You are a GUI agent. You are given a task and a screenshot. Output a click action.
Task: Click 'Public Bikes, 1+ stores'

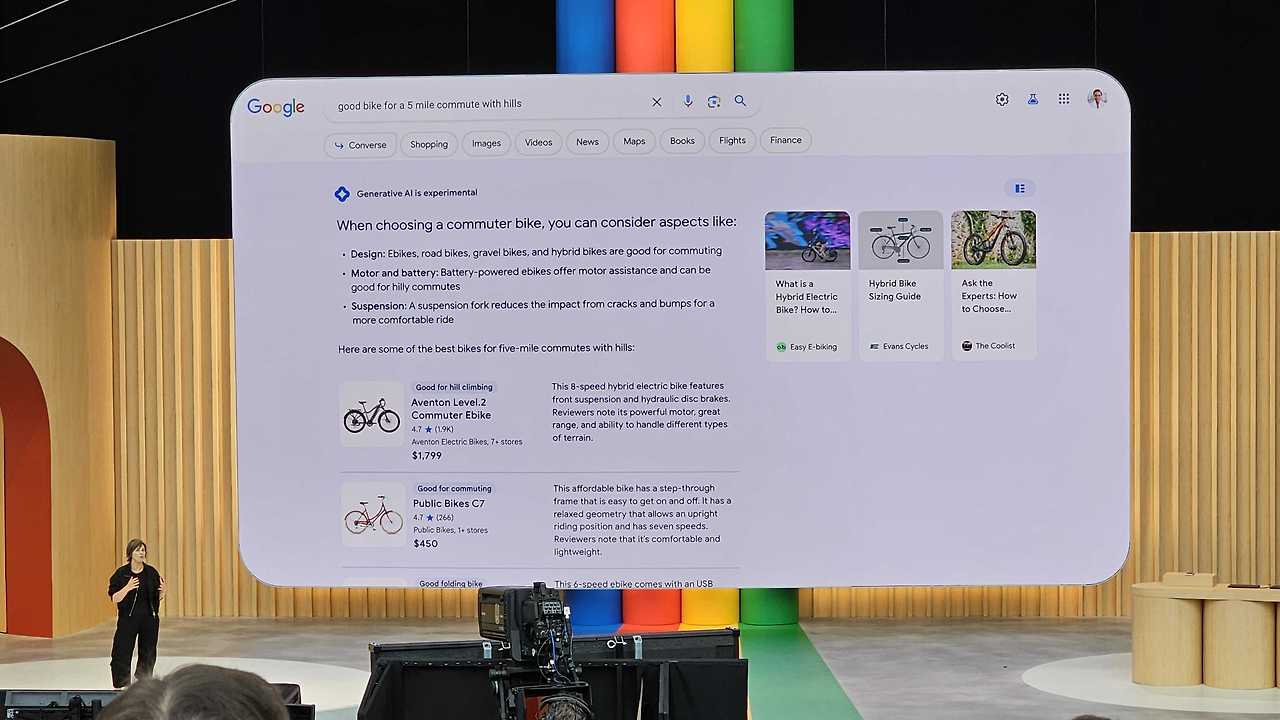451,530
